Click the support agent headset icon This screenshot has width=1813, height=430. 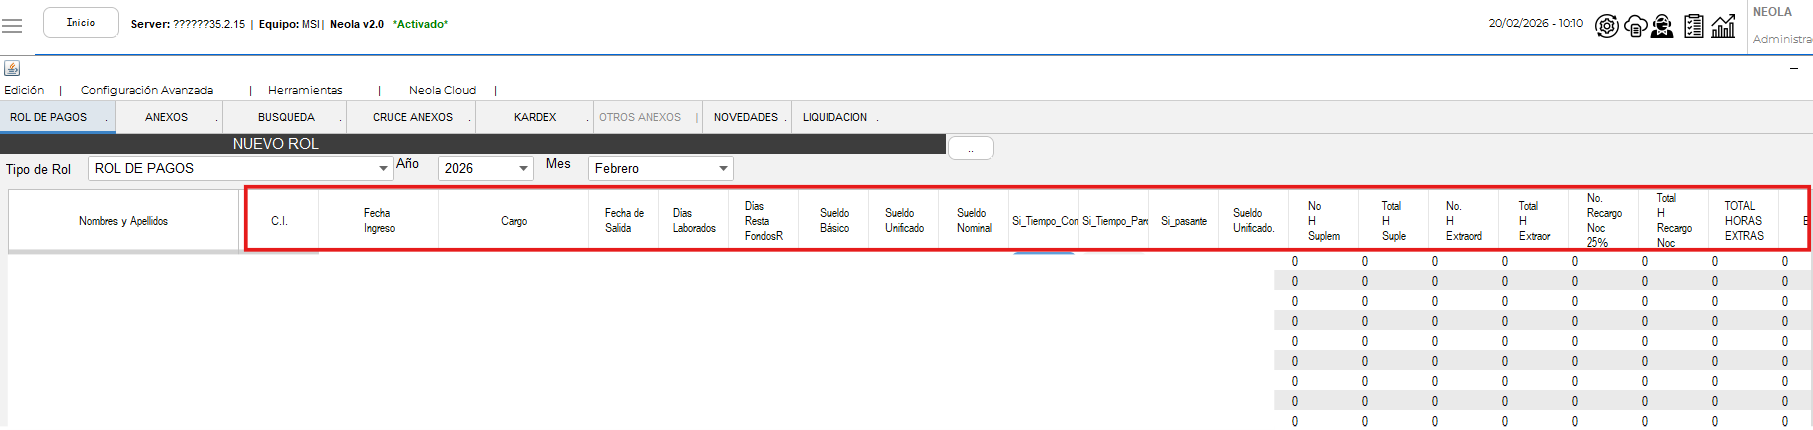coord(1662,26)
